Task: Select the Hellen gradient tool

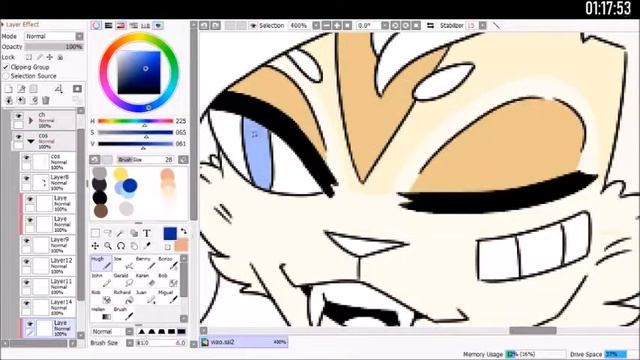Action: (101, 313)
